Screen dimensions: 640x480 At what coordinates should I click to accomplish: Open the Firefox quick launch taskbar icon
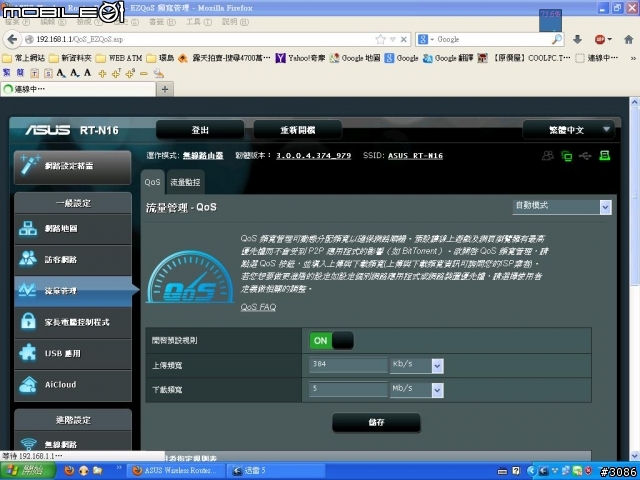click(x=69, y=471)
